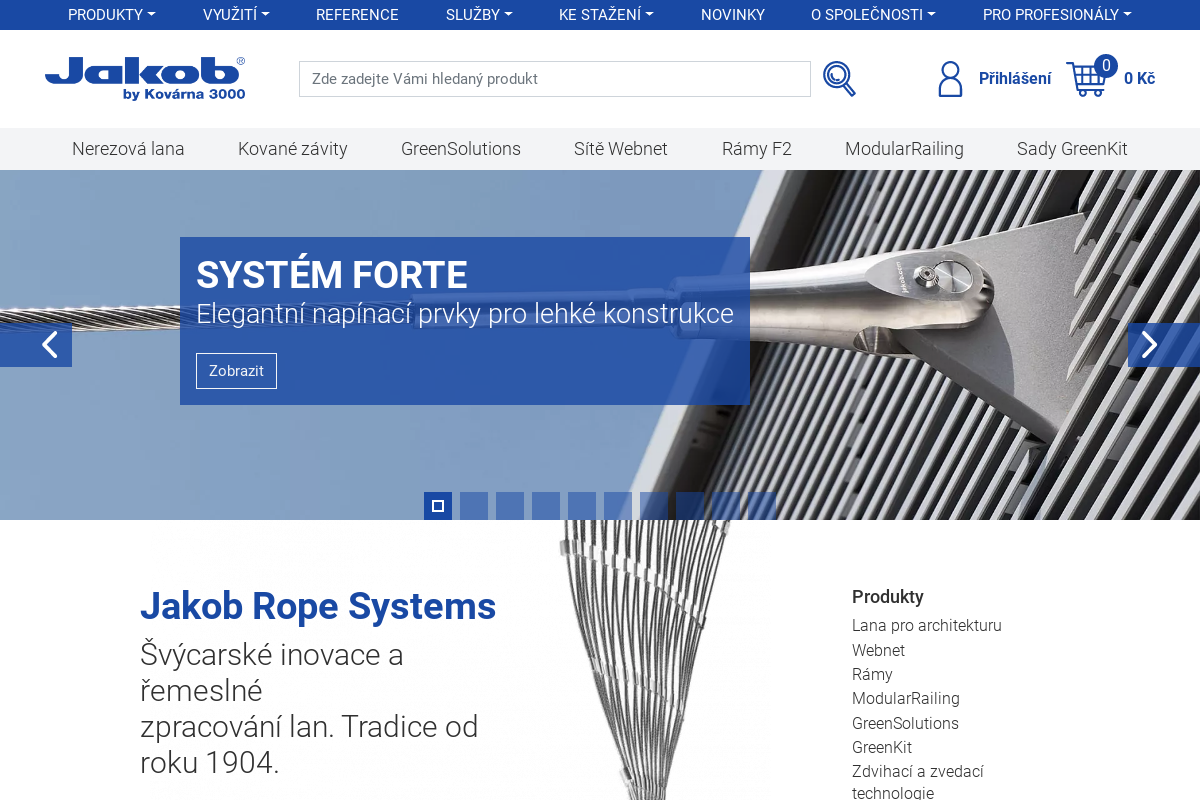This screenshot has width=1200, height=800.
Task: Click the magnifying glass search icon
Action: [x=839, y=79]
